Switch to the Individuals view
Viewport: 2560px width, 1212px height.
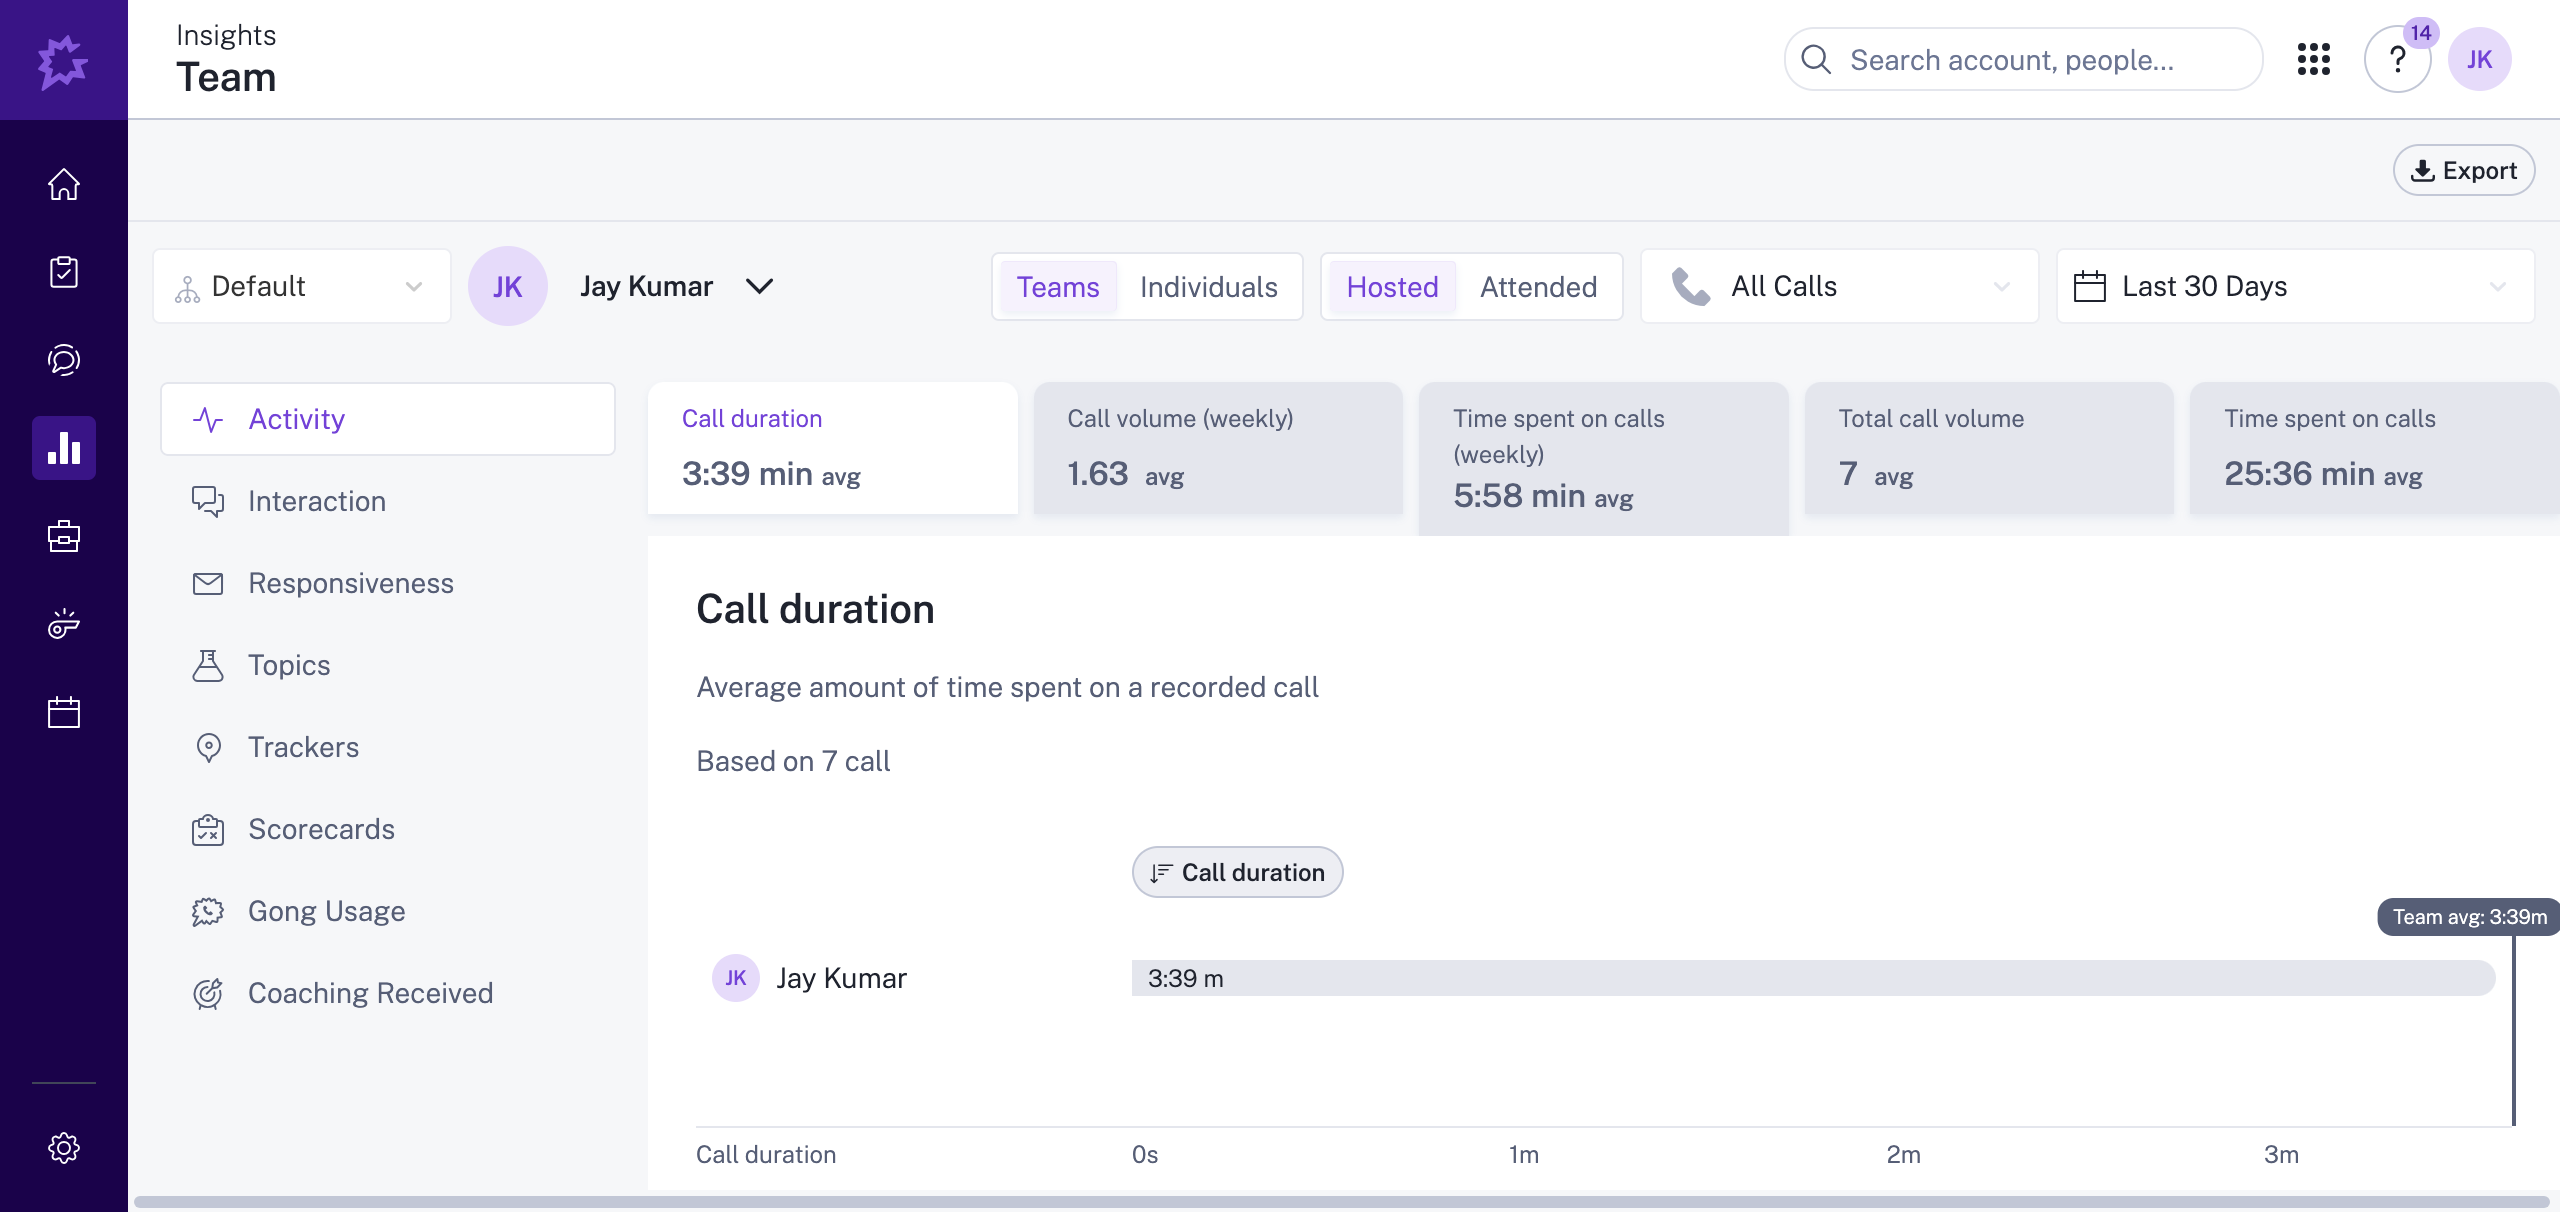click(1208, 287)
